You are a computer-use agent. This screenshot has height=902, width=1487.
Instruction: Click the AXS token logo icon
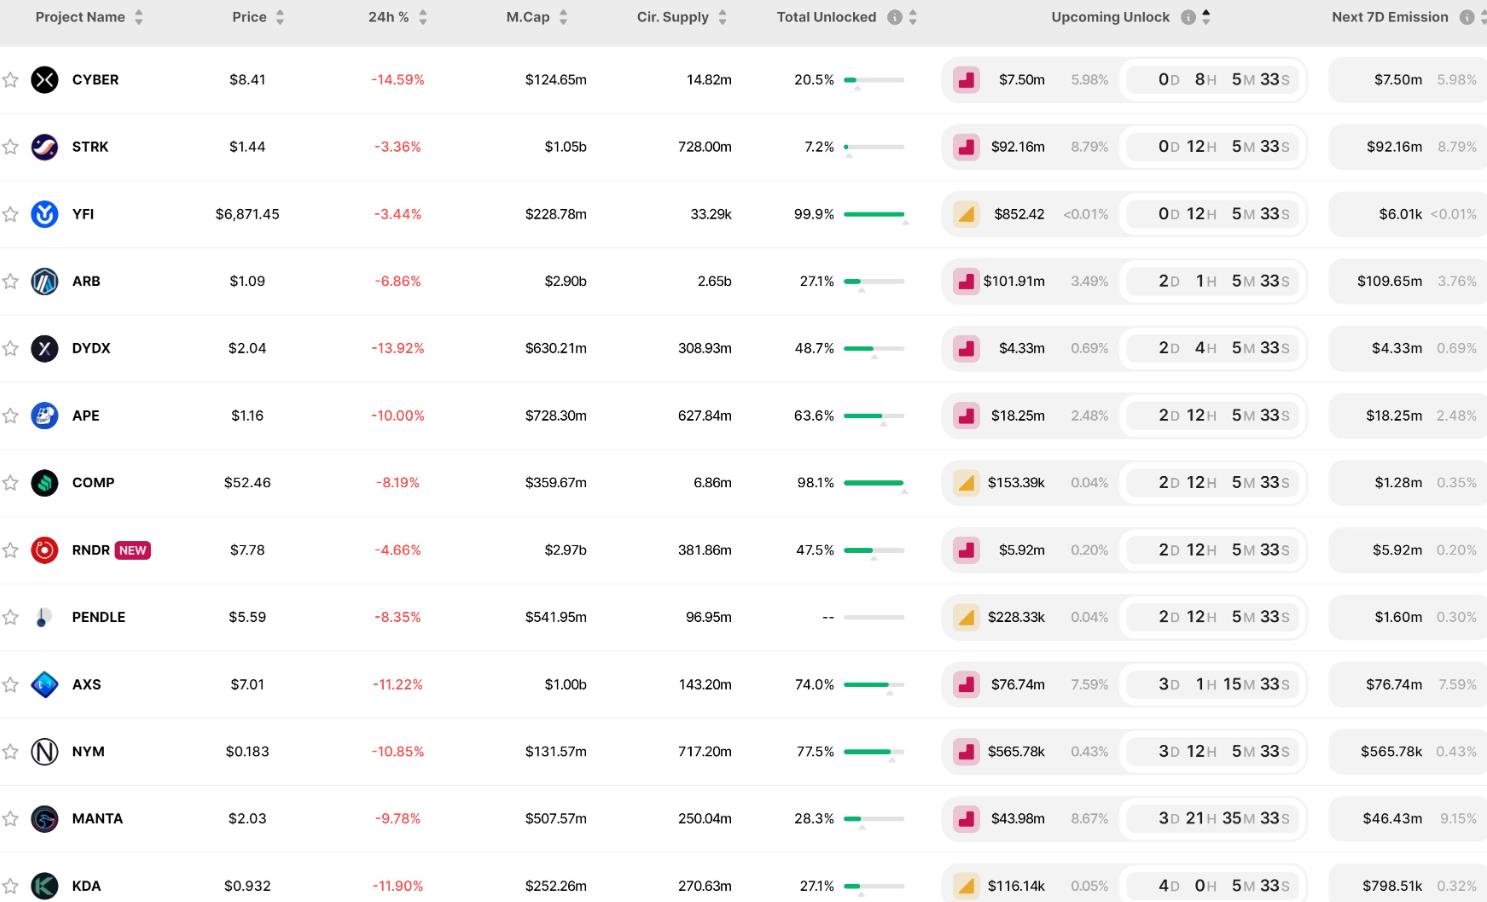[x=45, y=684]
